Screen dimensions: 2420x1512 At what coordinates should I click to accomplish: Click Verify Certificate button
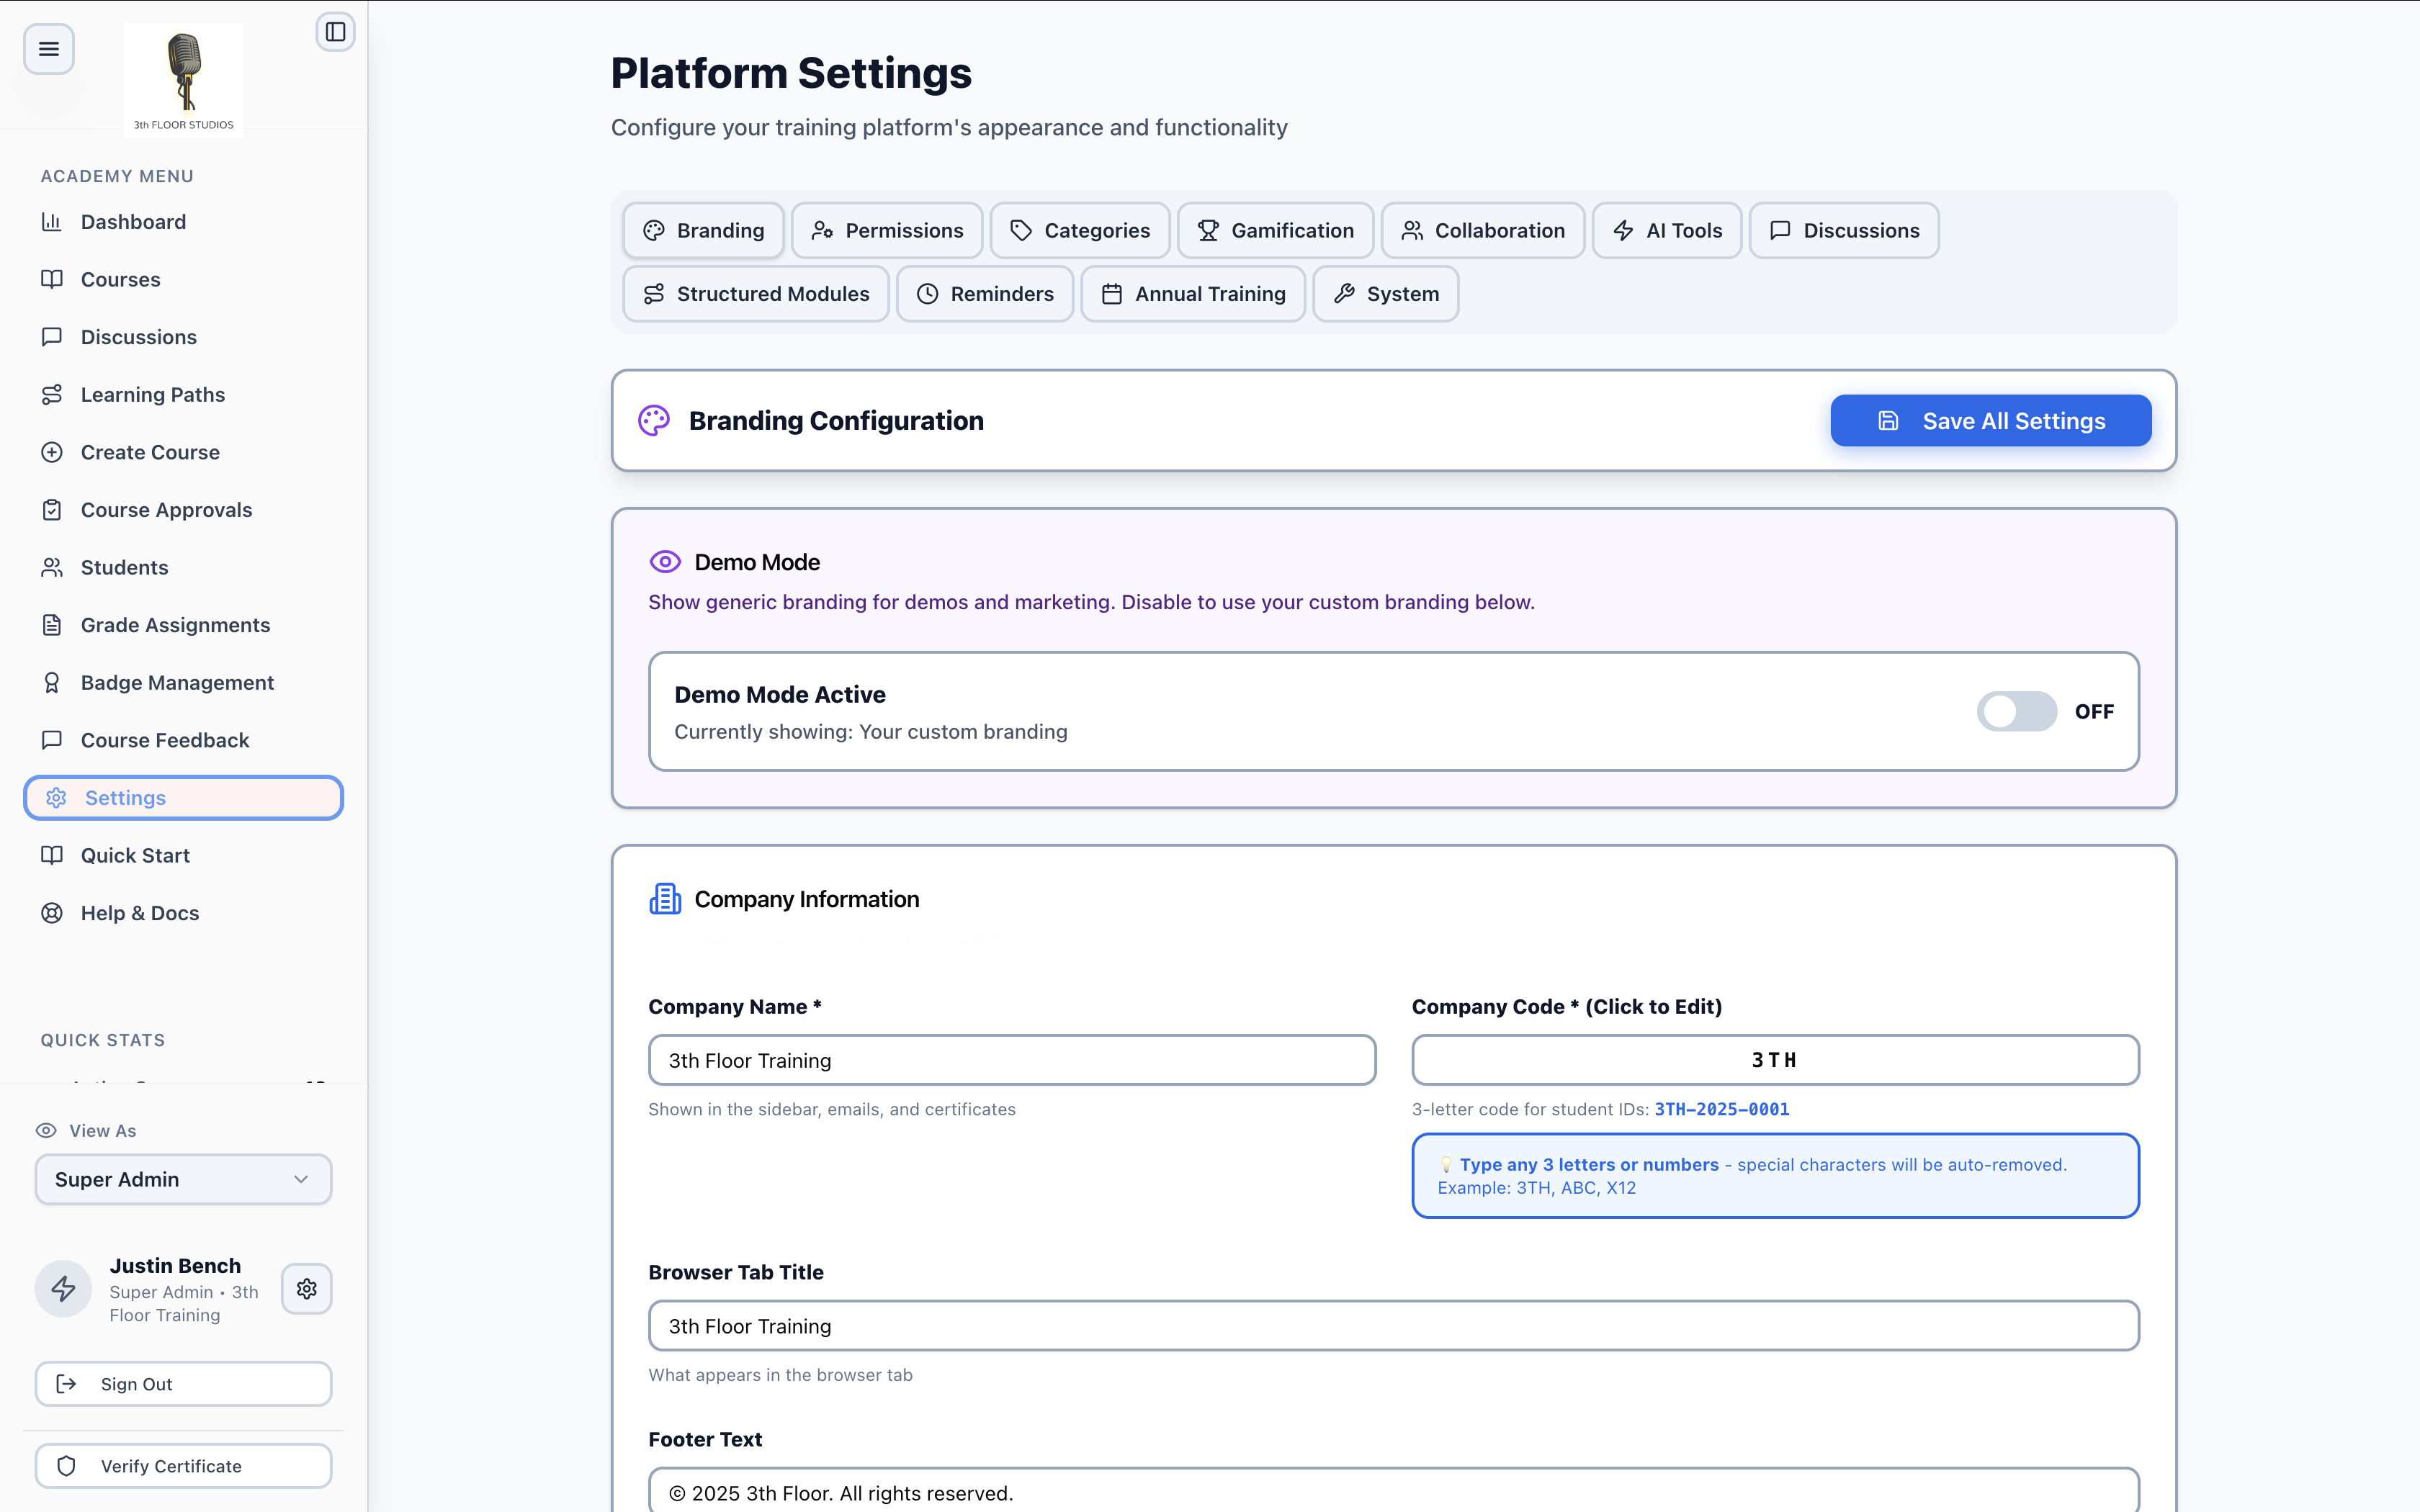(x=184, y=1466)
